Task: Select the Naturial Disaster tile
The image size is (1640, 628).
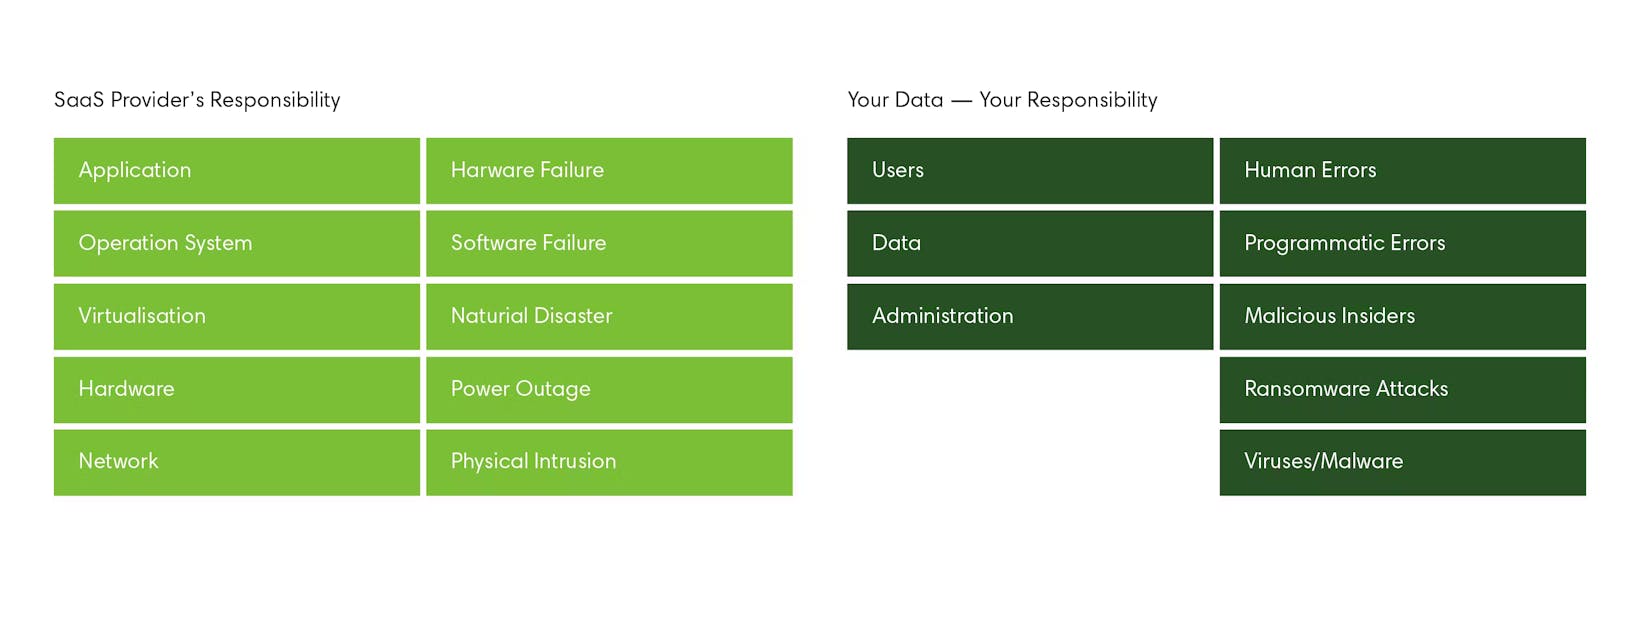Action: pos(609,316)
